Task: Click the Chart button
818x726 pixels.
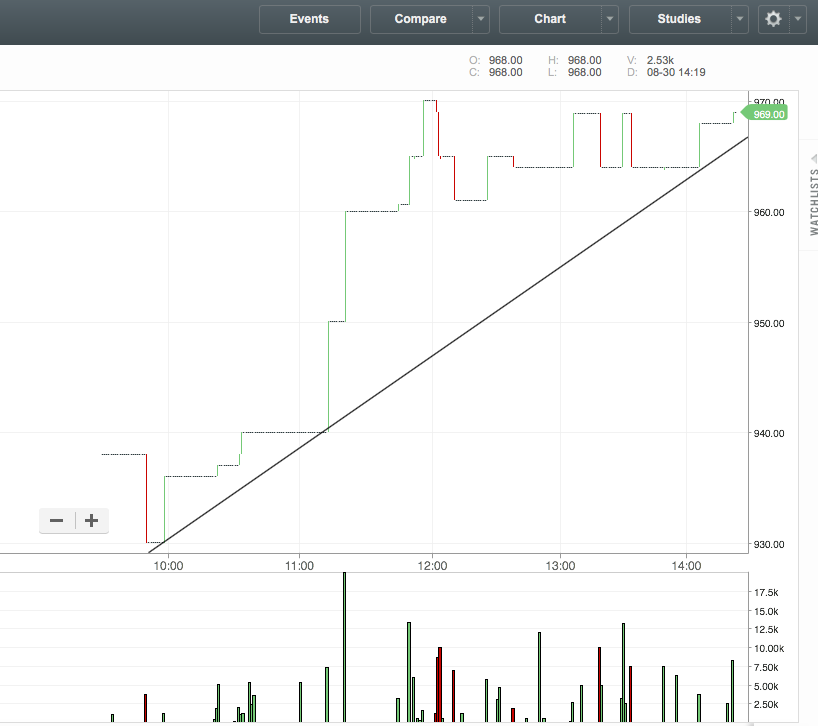Action: [x=550, y=19]
